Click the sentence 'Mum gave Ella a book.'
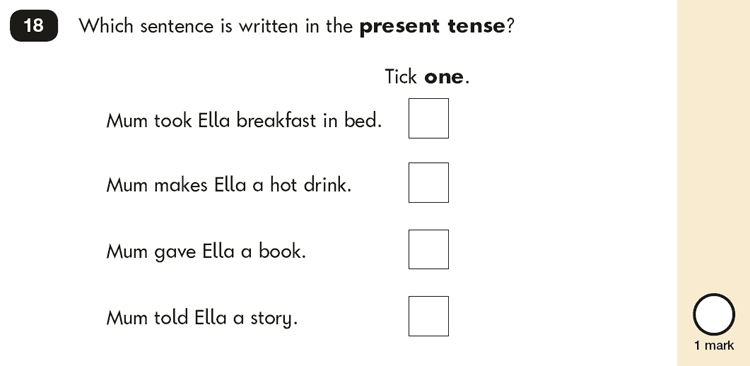750x366 pixels. [x=206, y=251]
